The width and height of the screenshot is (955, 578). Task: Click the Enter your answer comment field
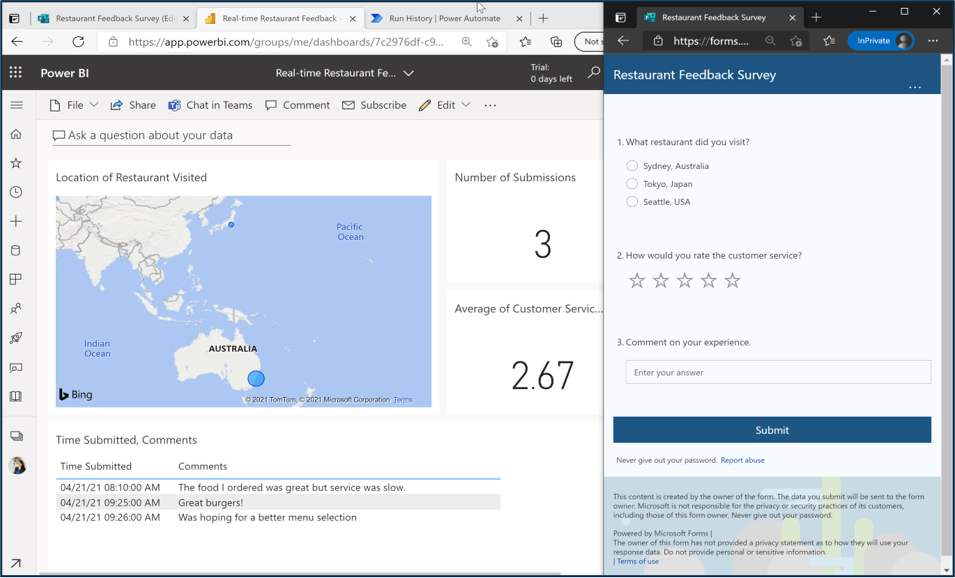point(777,372)
